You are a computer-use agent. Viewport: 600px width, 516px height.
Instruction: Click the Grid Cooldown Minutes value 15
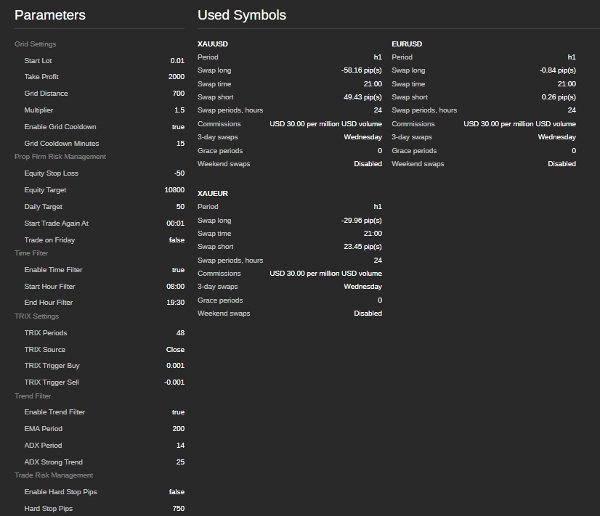click(180, 144)
